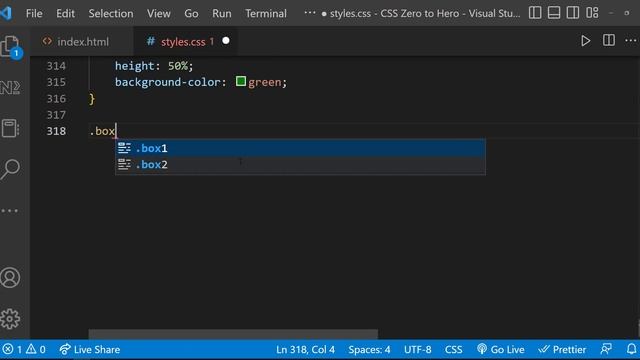Open the File menu
The width and height of the screenshot is (640, 360).
coord(34,13)
